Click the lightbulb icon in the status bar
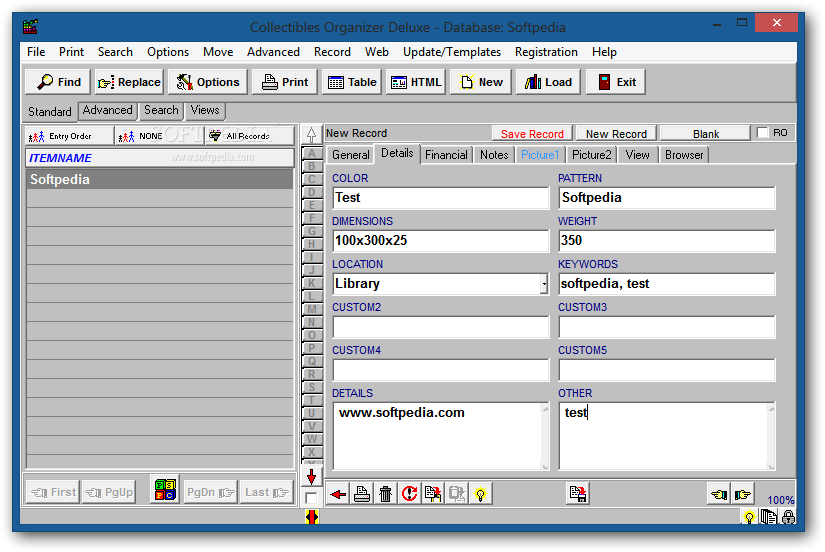The width and height of the screenshot is (825, 552). click(749, 517)
